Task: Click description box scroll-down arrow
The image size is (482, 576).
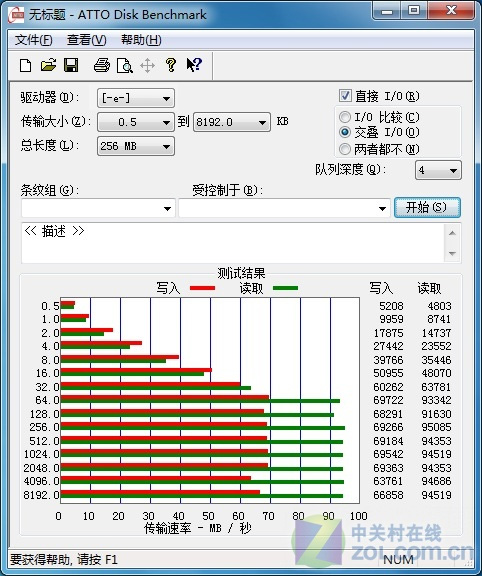Action: click(452, 253)
